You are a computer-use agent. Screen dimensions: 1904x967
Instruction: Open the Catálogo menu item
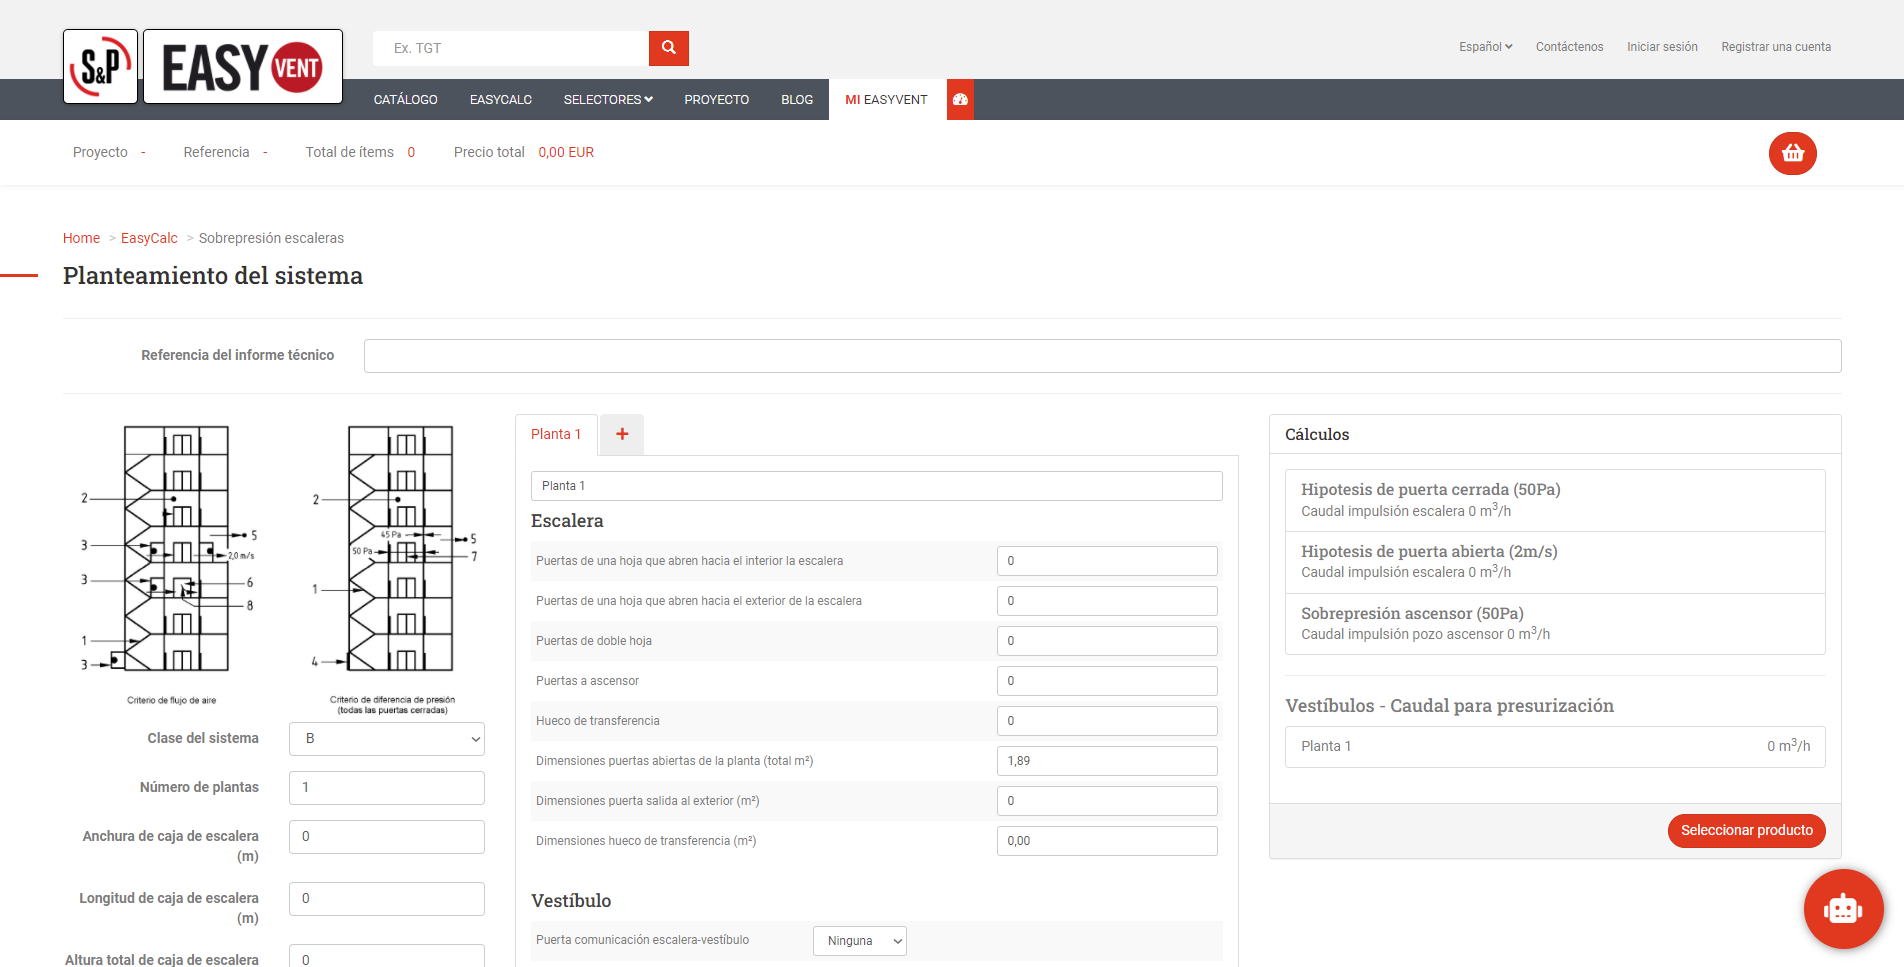[x=405, y=100]
